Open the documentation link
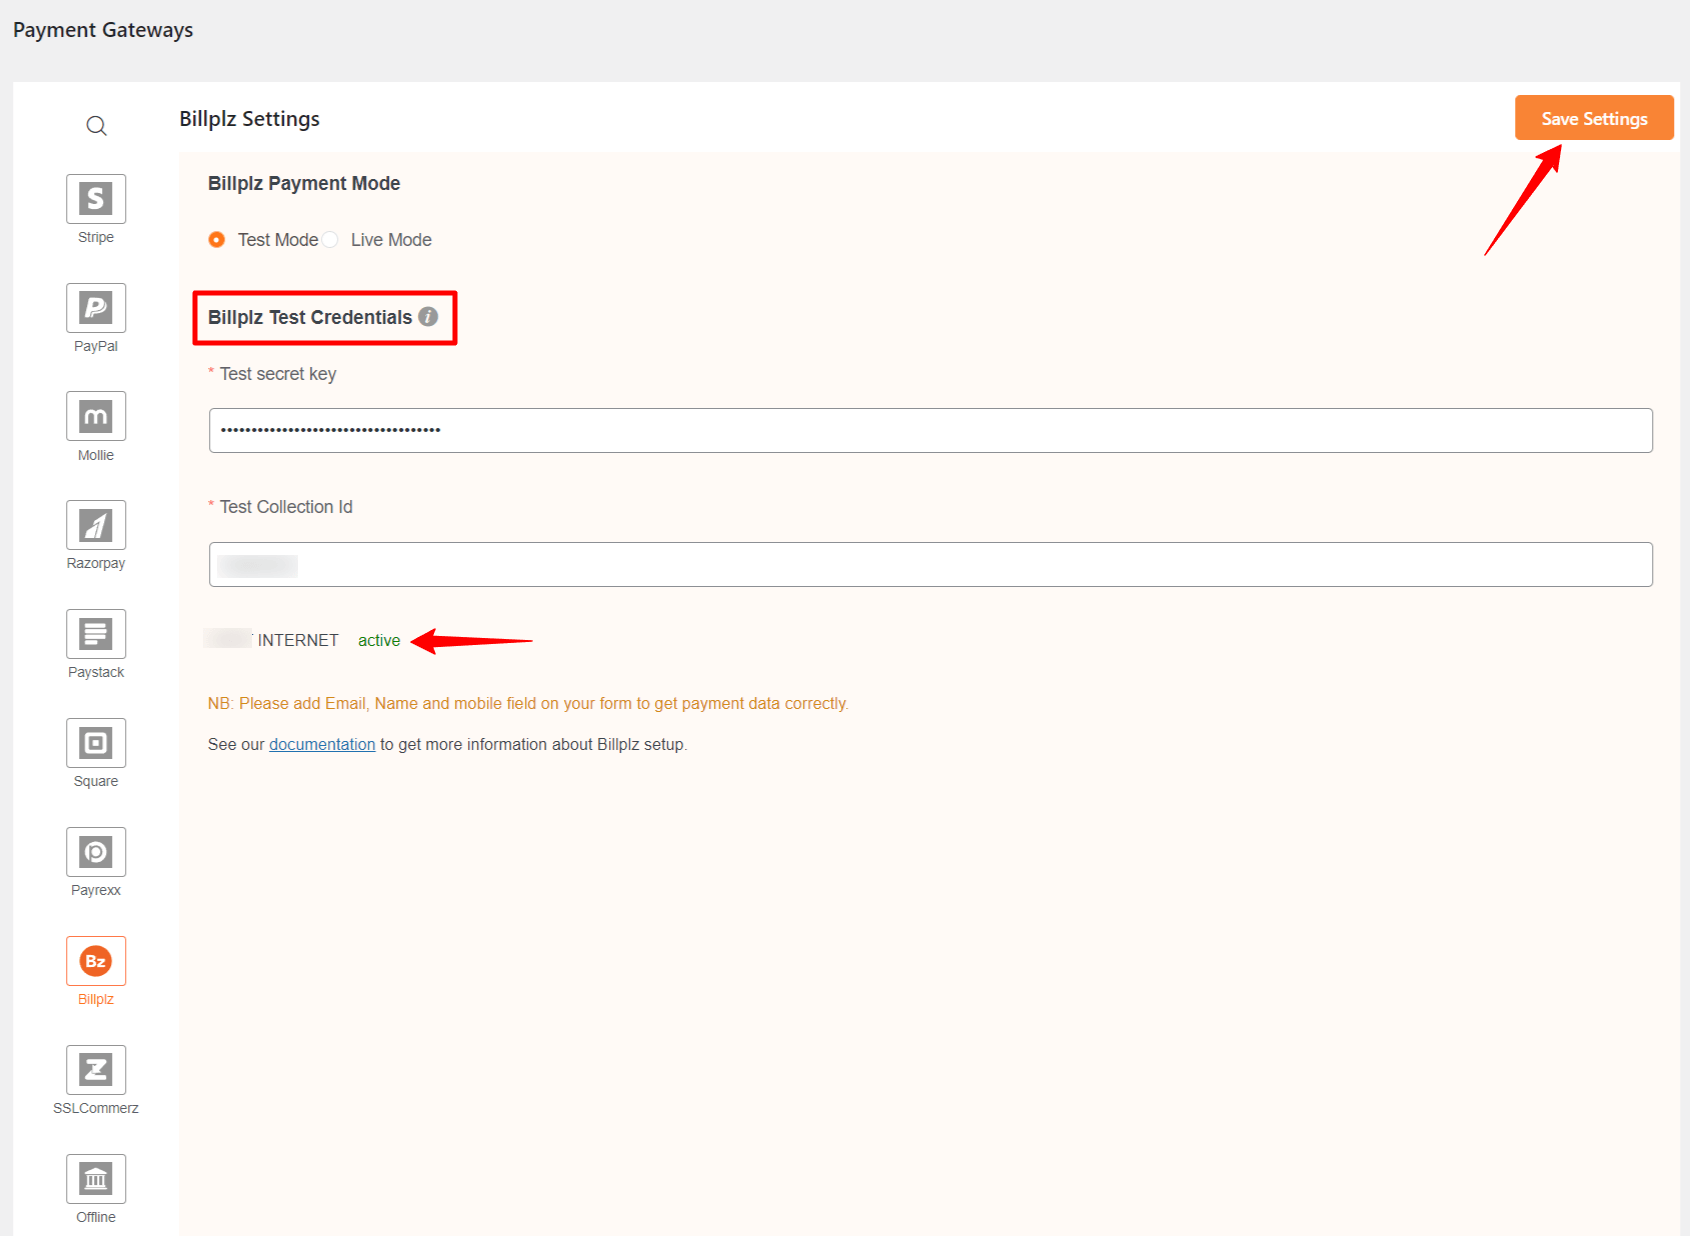 322,744
